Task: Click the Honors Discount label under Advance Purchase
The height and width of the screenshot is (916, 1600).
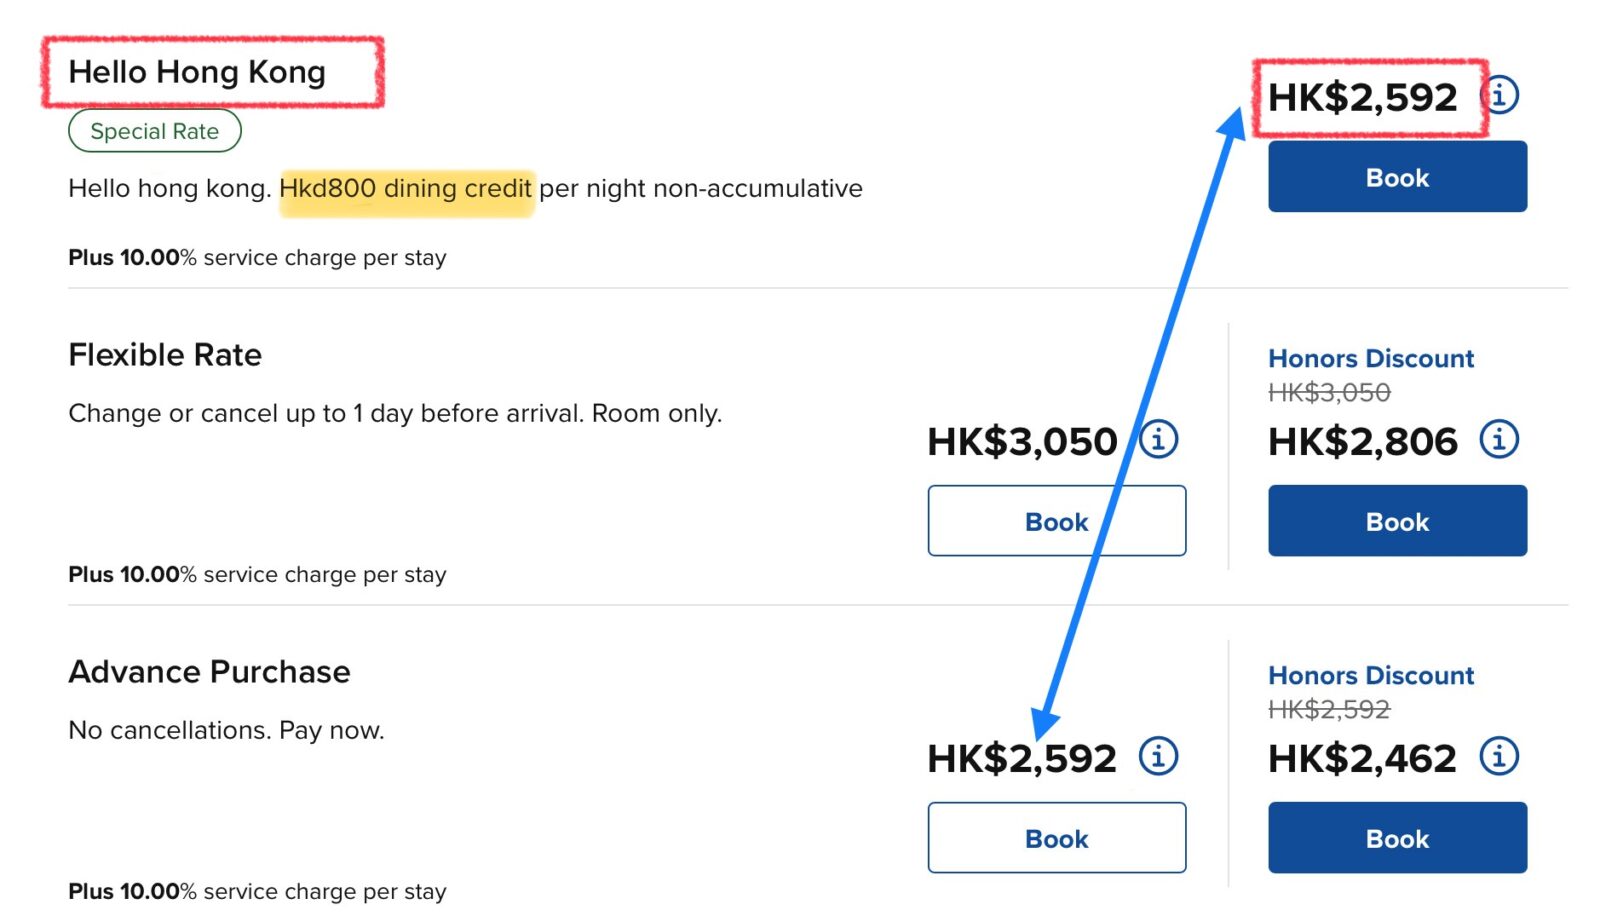Action: click(x=1370, y=675)
